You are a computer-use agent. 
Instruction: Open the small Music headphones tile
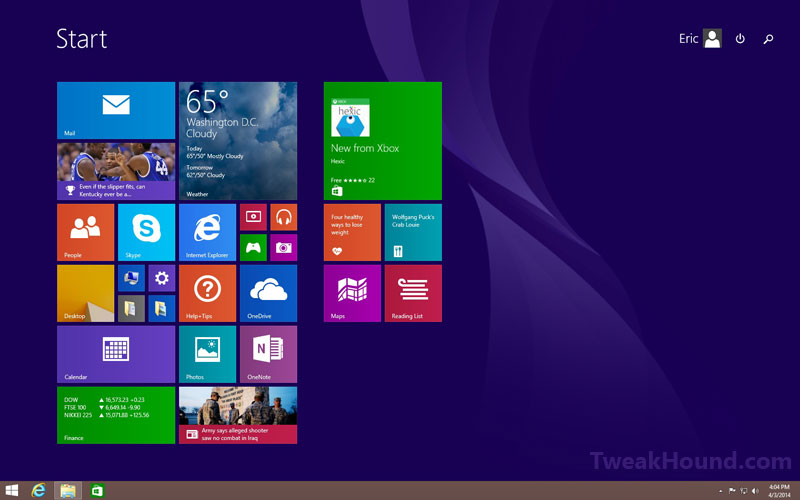coord(284,217)
